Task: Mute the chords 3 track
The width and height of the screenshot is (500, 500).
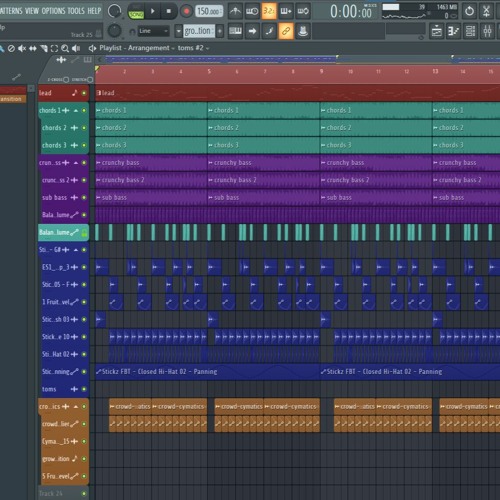Action: click(84, 145)
